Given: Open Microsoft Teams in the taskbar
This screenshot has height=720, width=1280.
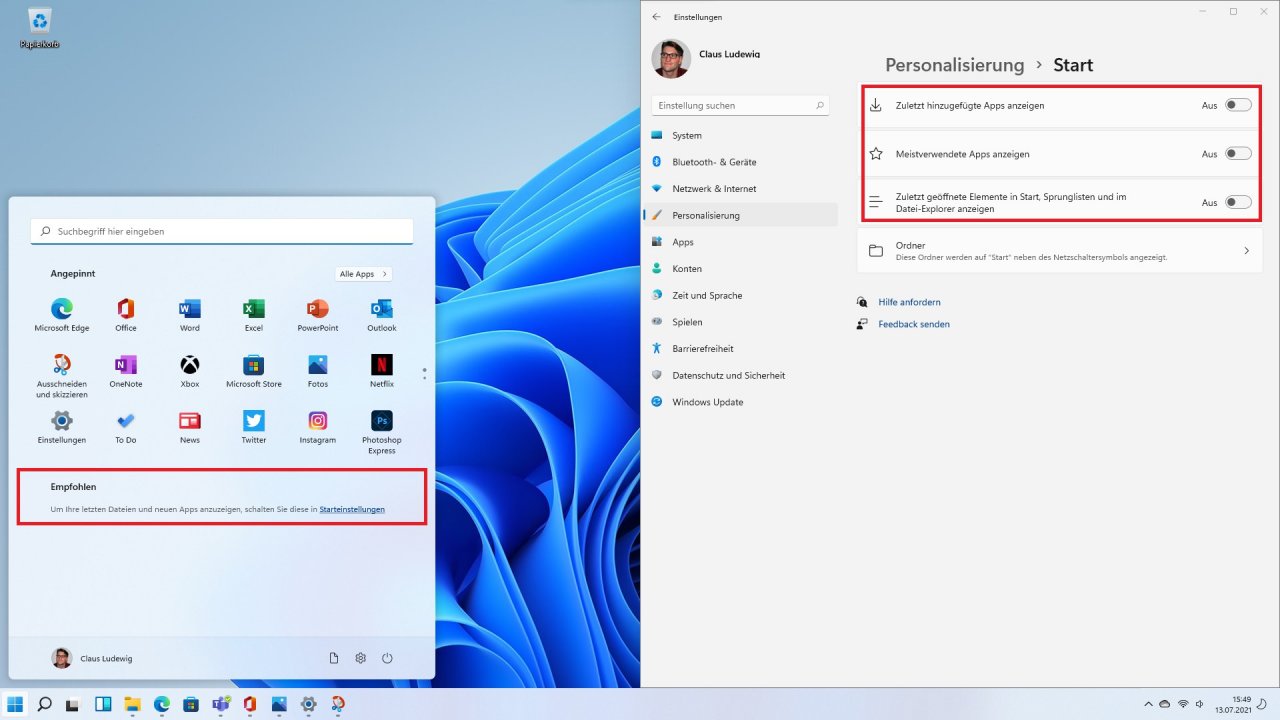Looking at the screenshot, I should [x=220, y=704].
